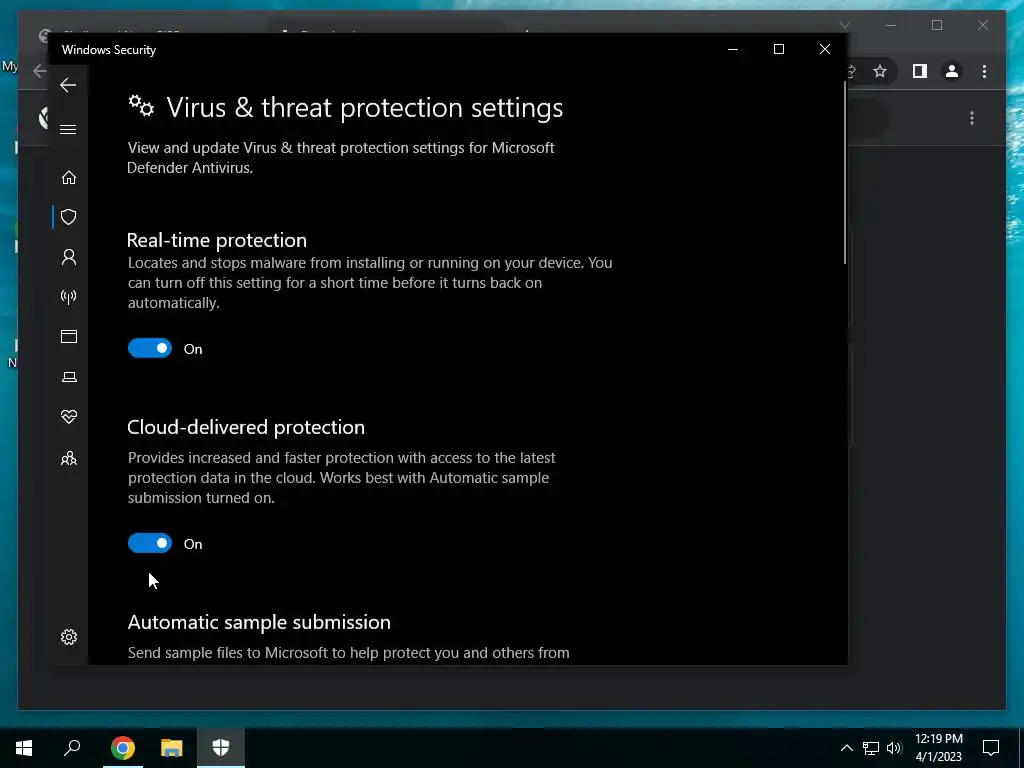The height and width of the screenshot is (768, 1024).
Task: Open Account protection person icon
Action: tap(69, 257)
